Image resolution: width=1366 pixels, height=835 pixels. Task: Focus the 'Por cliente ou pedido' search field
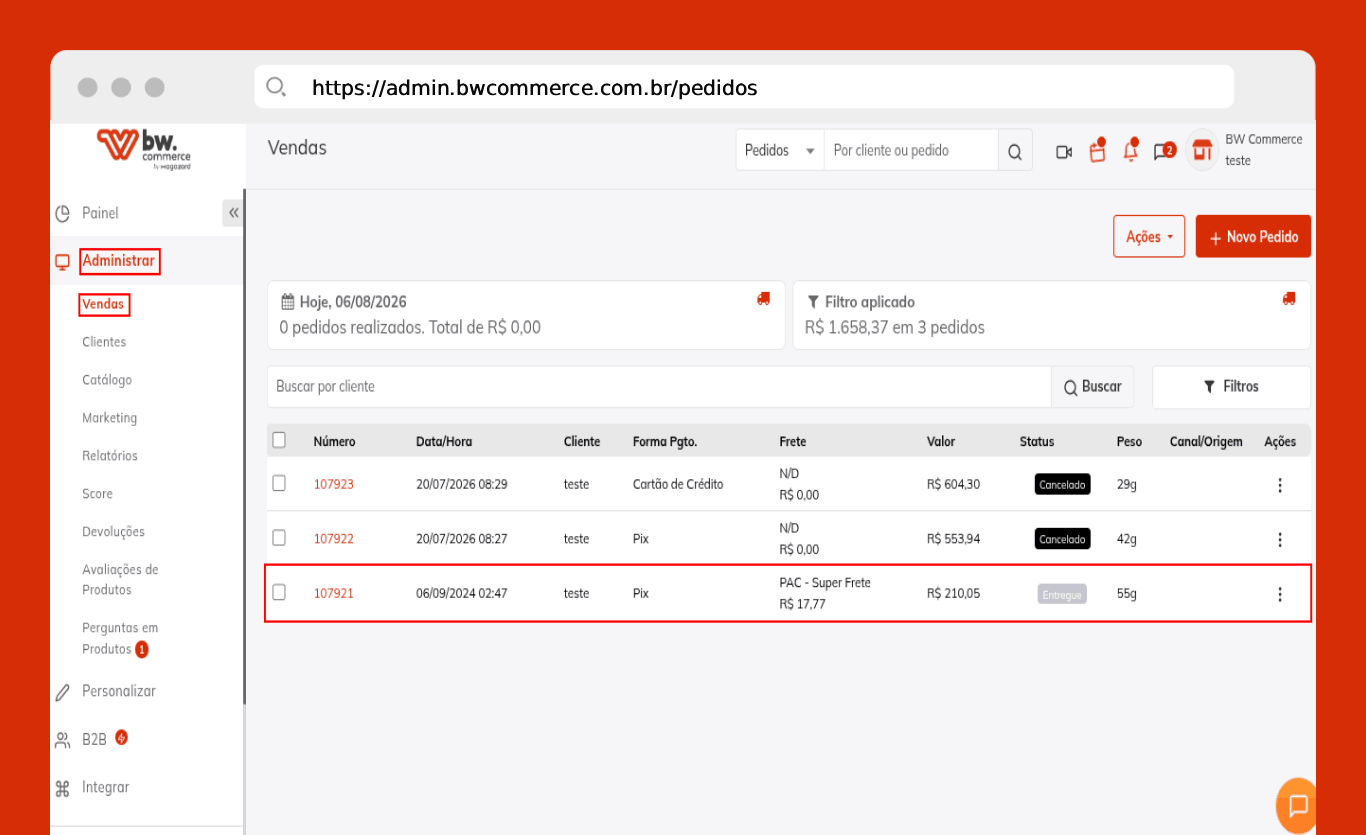[911, 151]
